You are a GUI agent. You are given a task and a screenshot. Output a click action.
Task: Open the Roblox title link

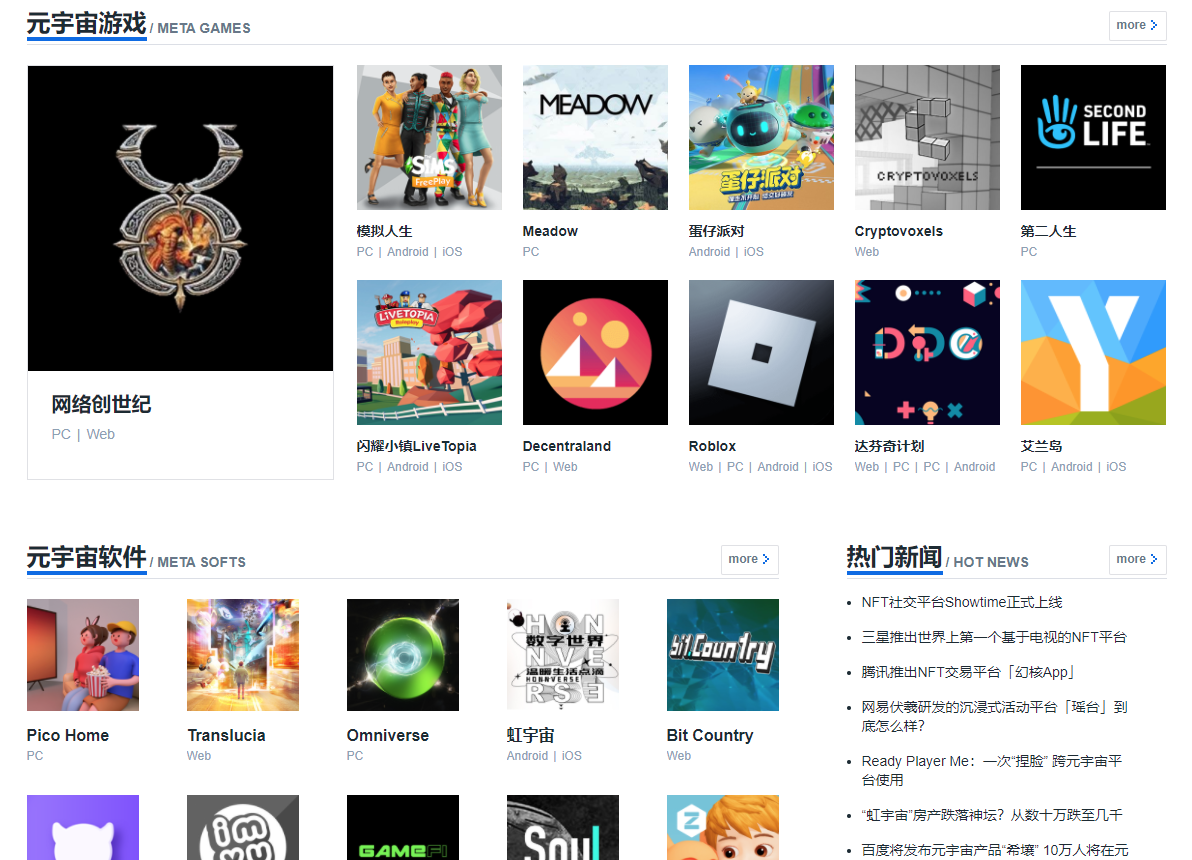(712, 446)
